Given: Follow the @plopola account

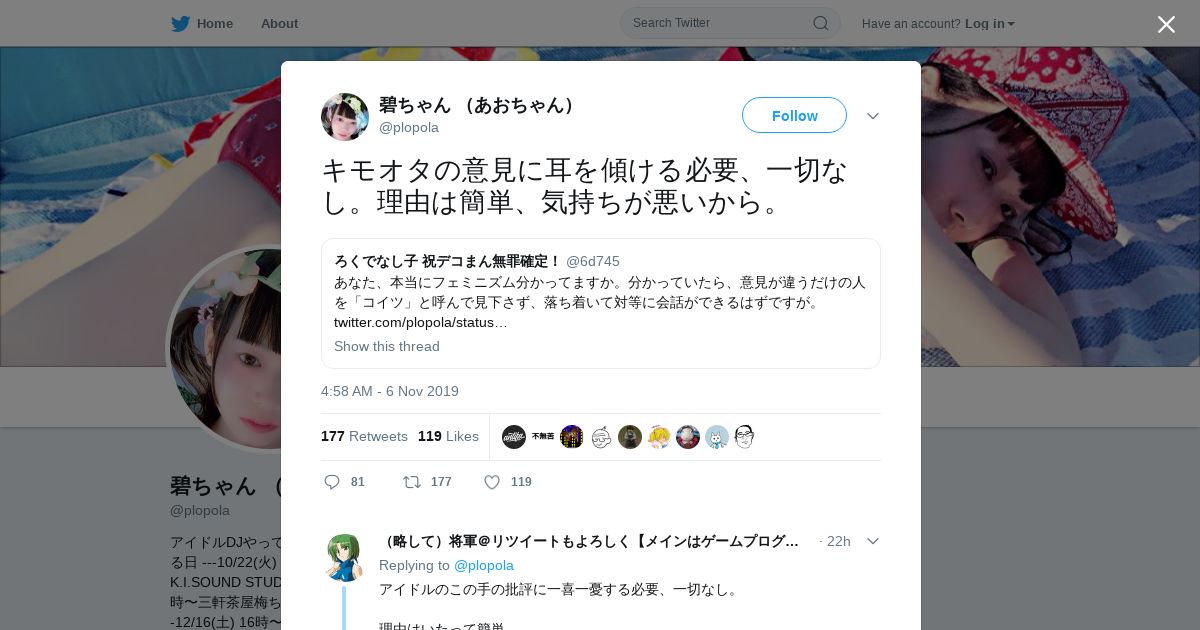Looking at the screenshot, I should (x=794, y=115).
